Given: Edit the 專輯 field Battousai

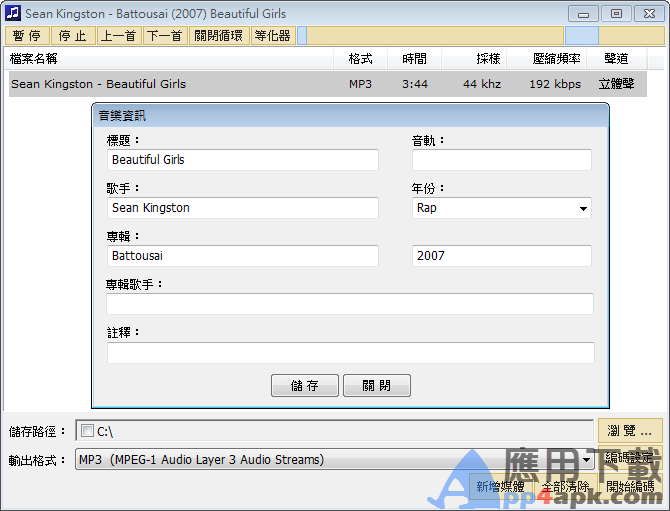Looking at the screenshot, I should [243, 256].
